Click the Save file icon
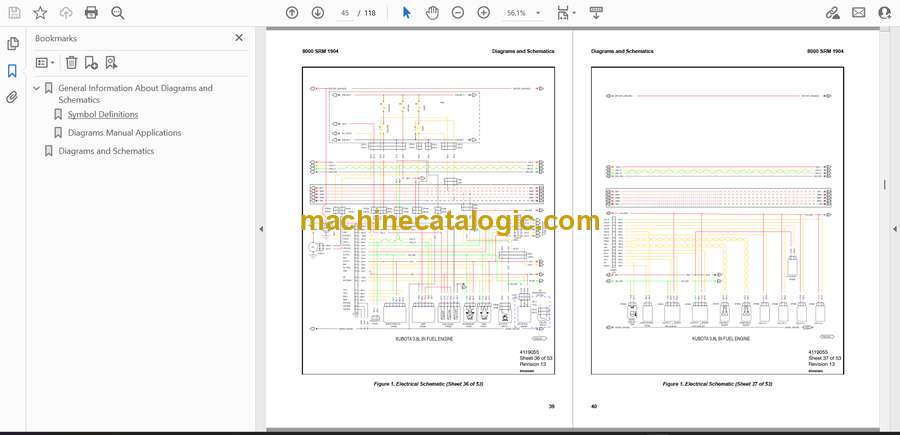 click(x=14, y=13)
